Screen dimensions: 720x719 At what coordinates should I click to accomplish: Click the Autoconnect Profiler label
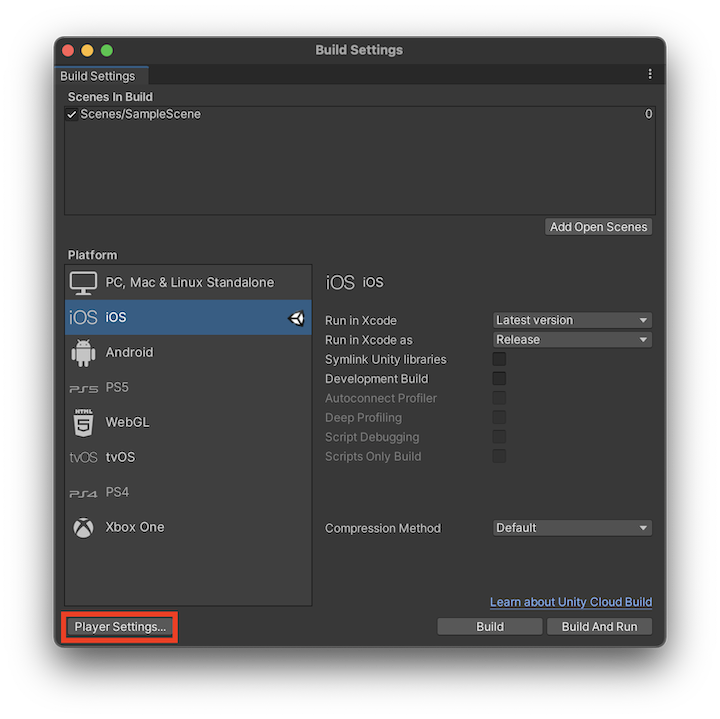pos(381,398)
